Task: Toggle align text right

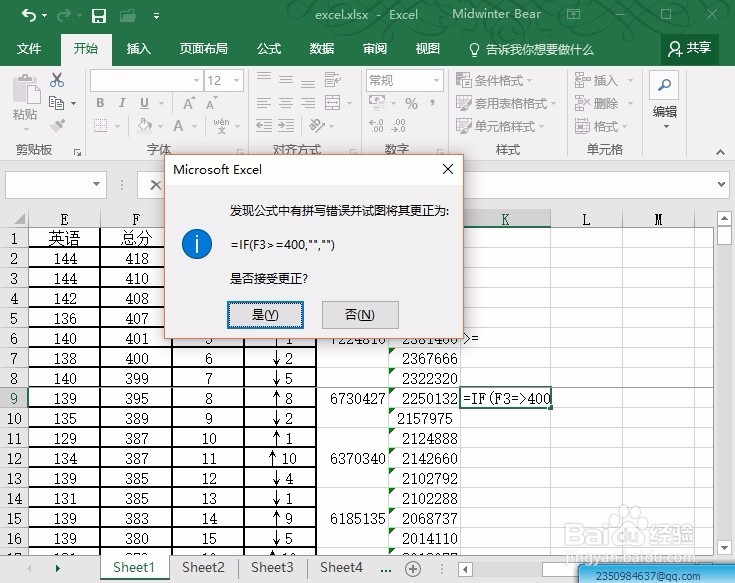Action: click(308, 103)
